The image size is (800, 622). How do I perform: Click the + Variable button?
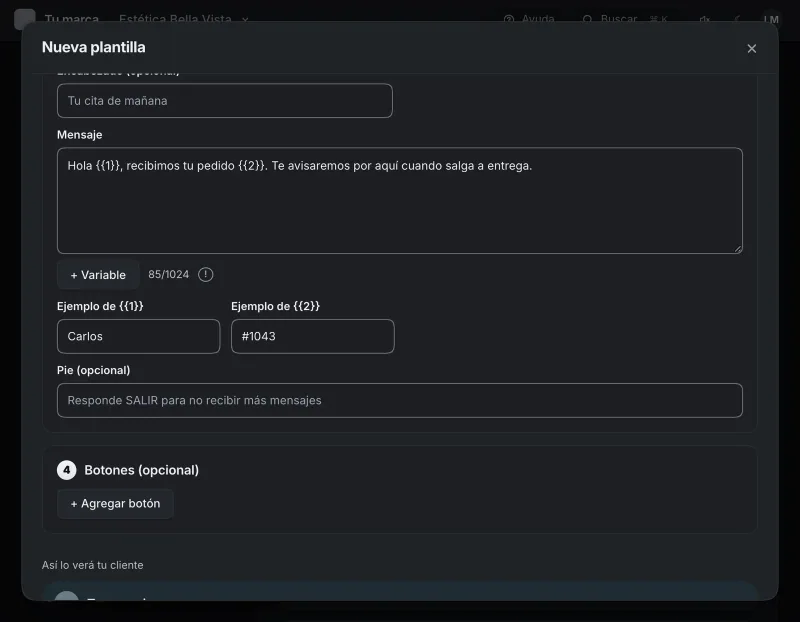pos(98,275)
